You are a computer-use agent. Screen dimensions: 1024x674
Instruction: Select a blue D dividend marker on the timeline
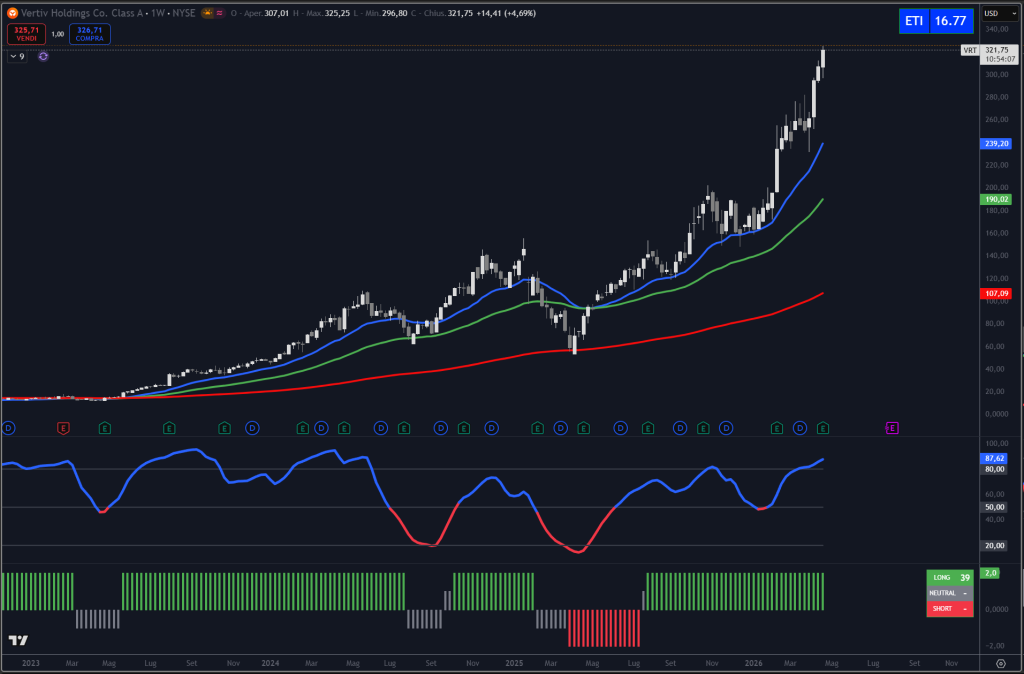coord(250,428)
